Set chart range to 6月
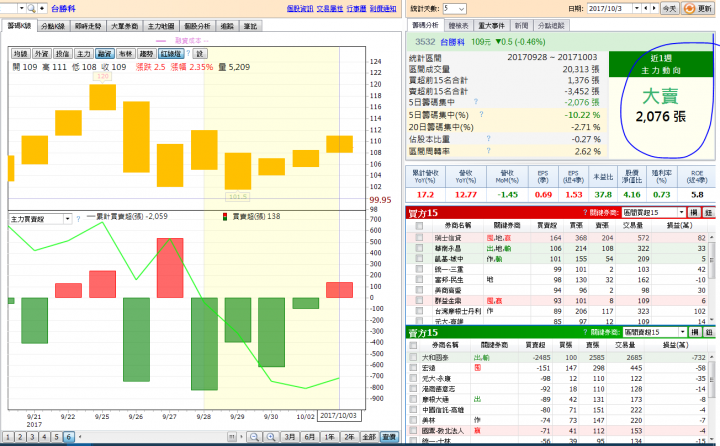 309,437
